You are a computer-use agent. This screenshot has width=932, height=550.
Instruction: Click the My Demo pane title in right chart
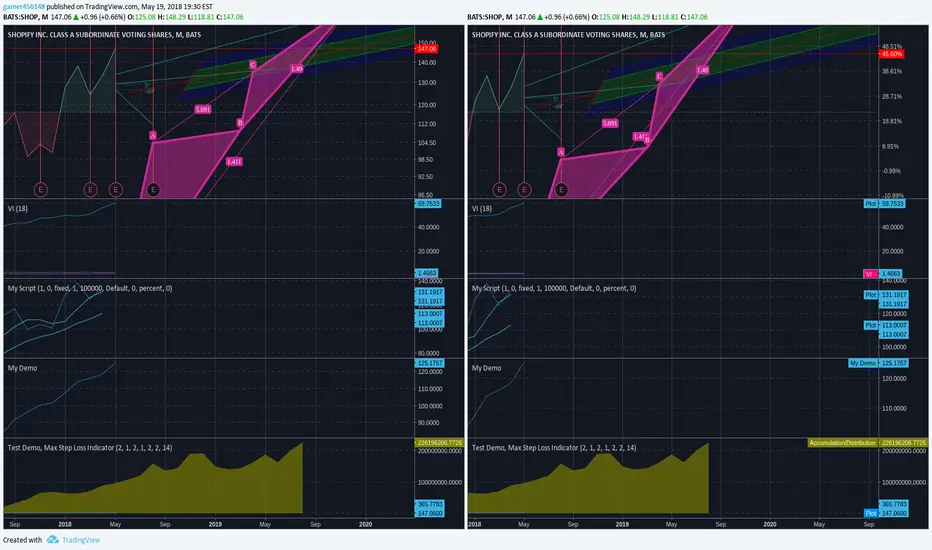point(486,367)
